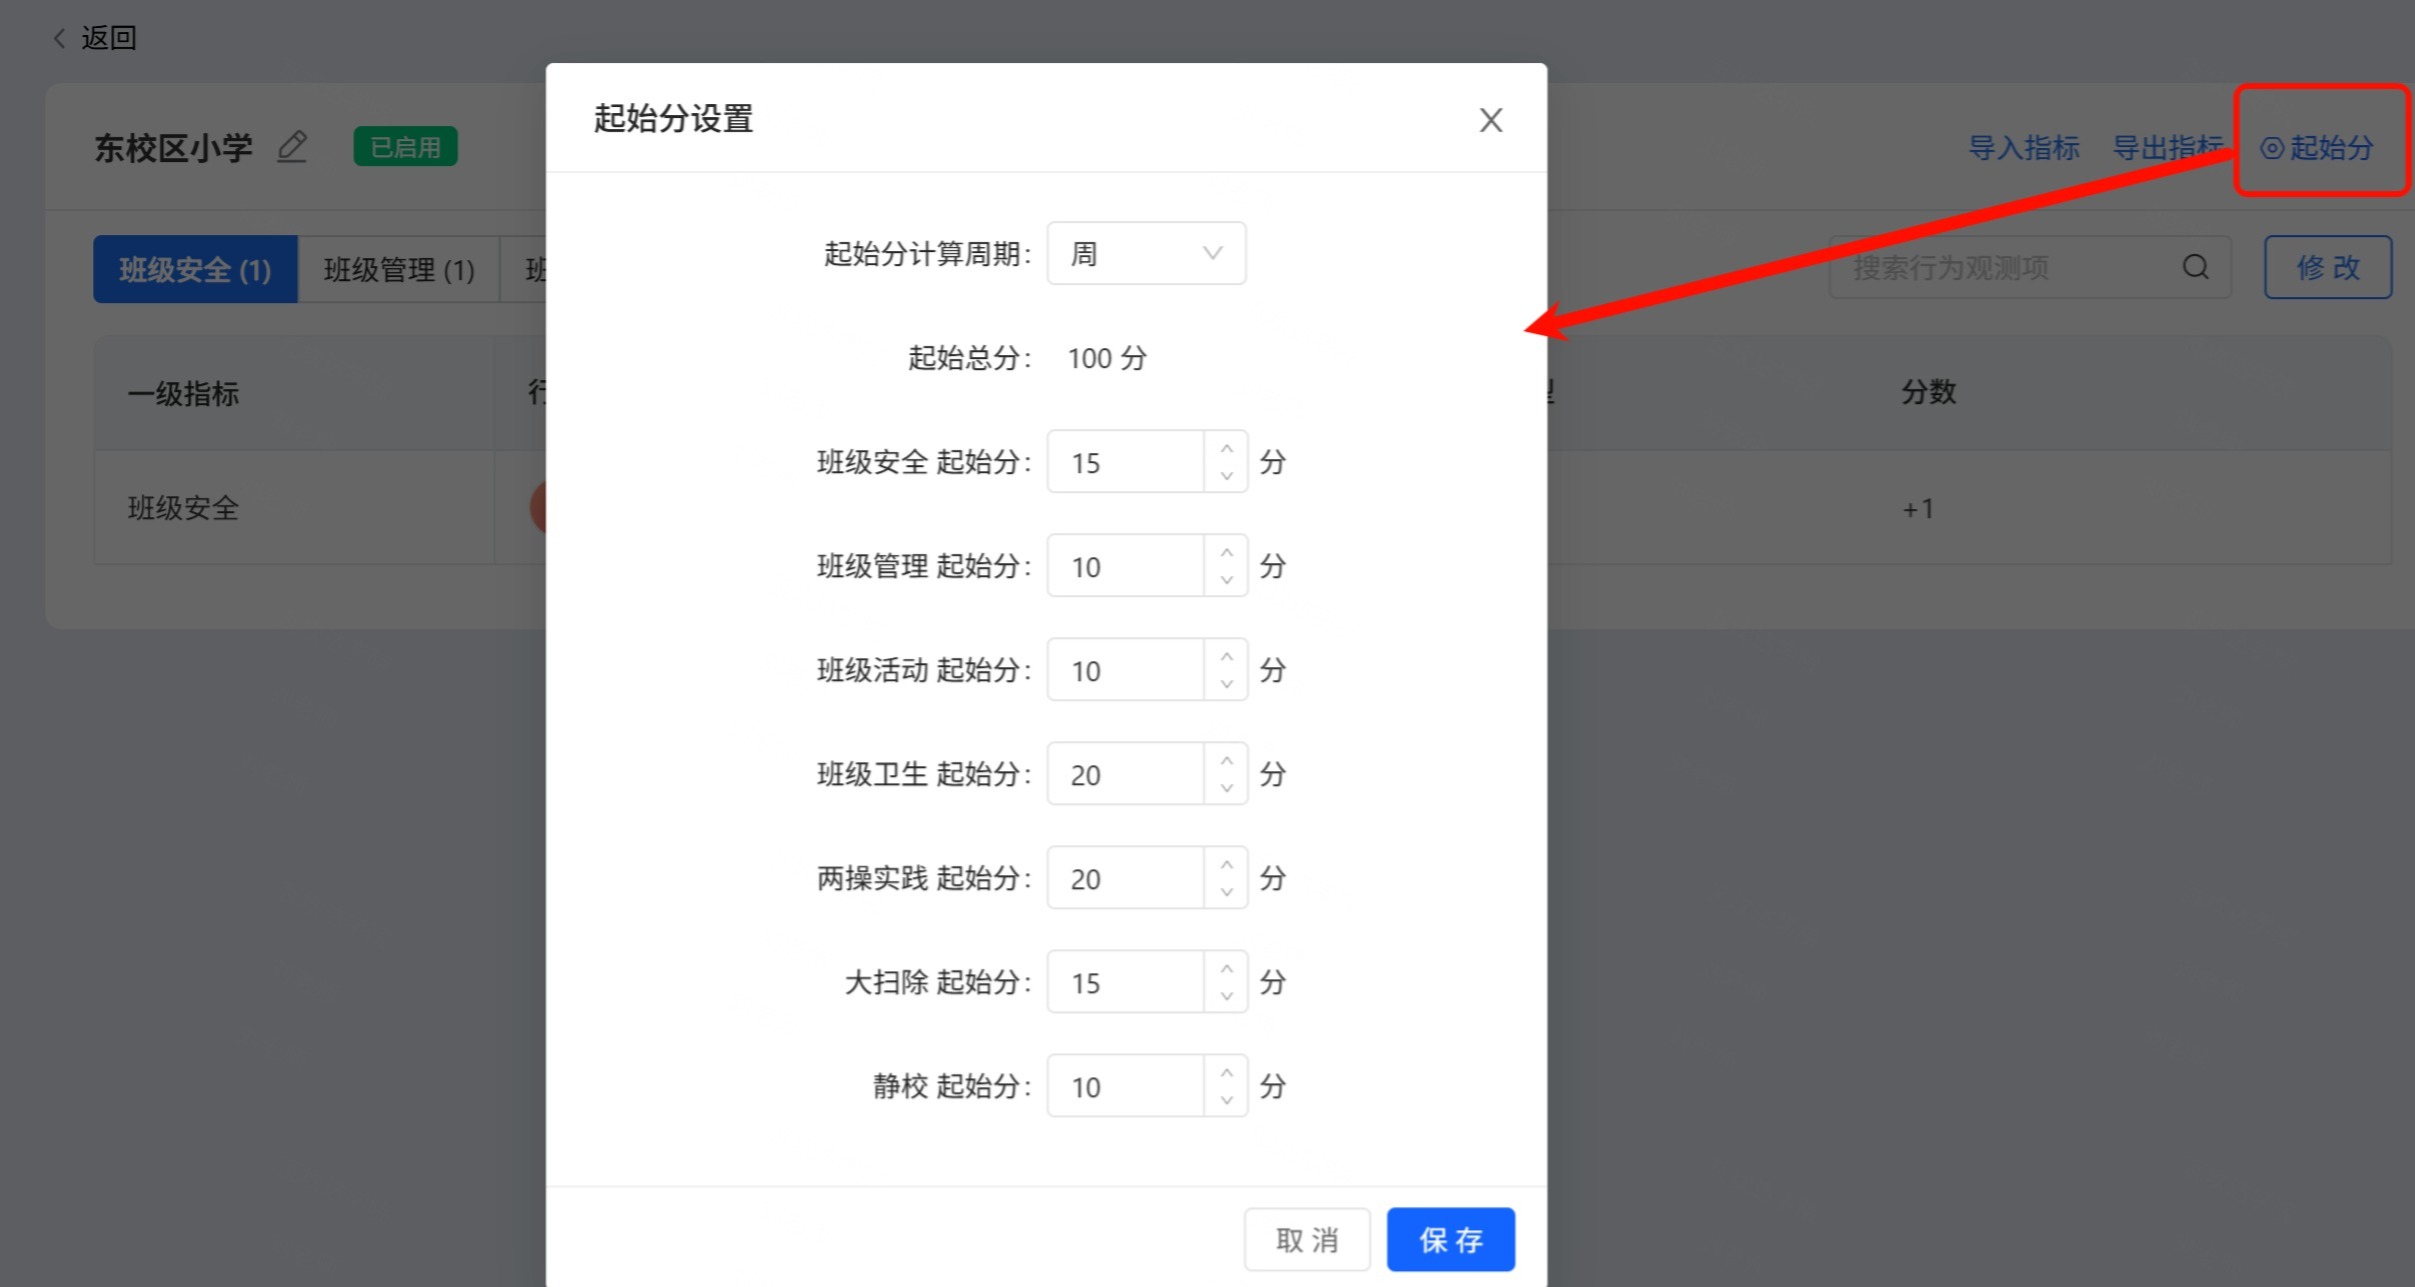Click the 修改 button
The width and height of the screenshot is (2415, 1287).
click(x=2327, y=267)
